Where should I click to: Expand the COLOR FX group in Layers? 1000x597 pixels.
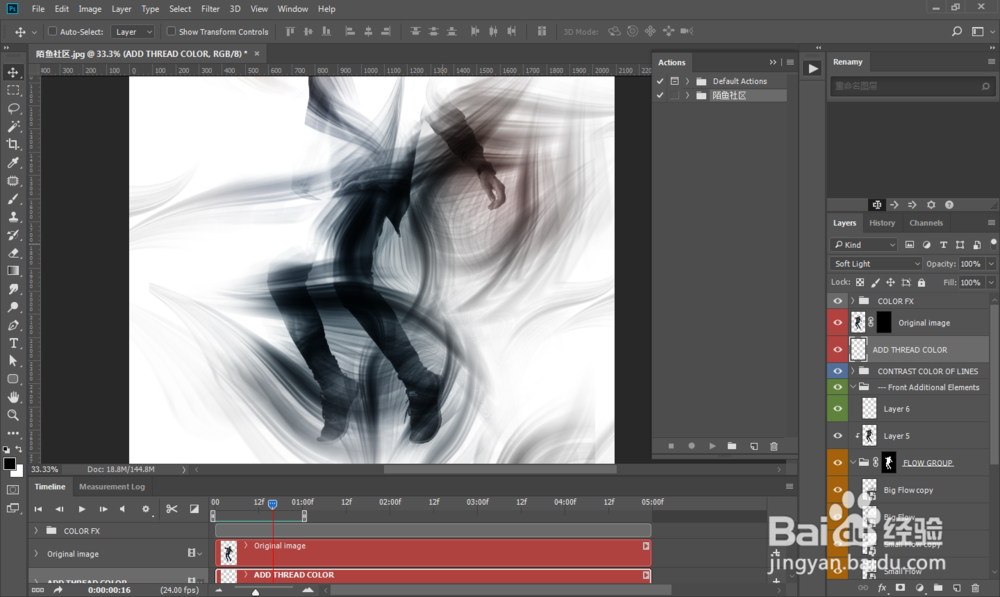coord(853,301)
